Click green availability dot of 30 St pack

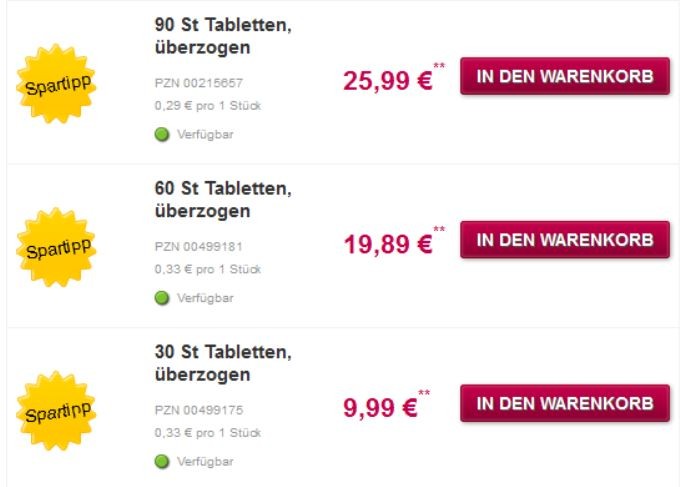tap(162, 461)
